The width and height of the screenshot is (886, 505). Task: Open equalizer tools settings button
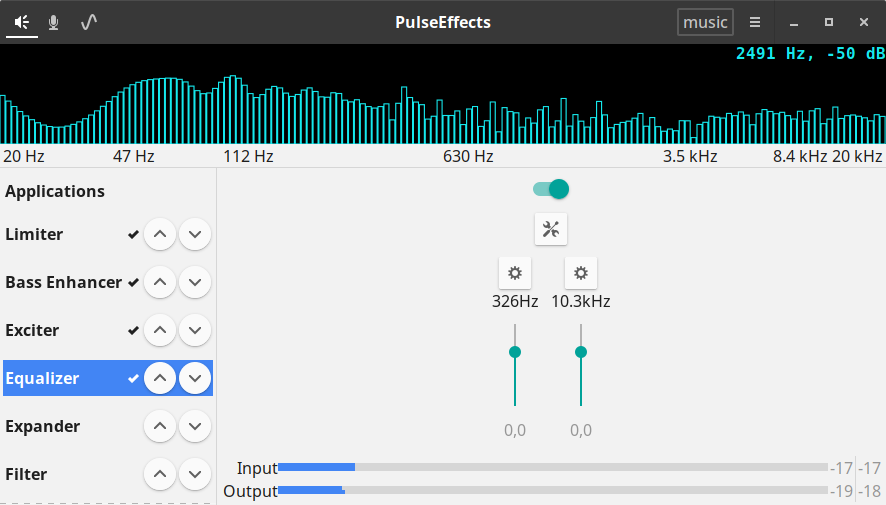pyautogui.click(x=551, y=229)
